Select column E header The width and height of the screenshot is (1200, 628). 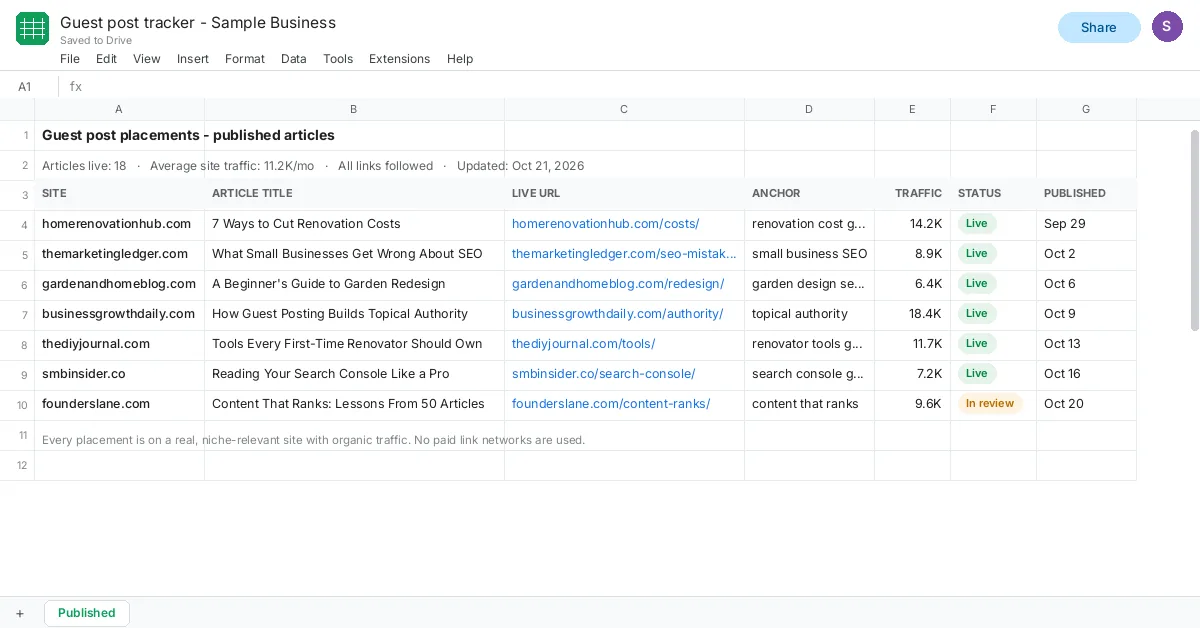tap(912, 109)
